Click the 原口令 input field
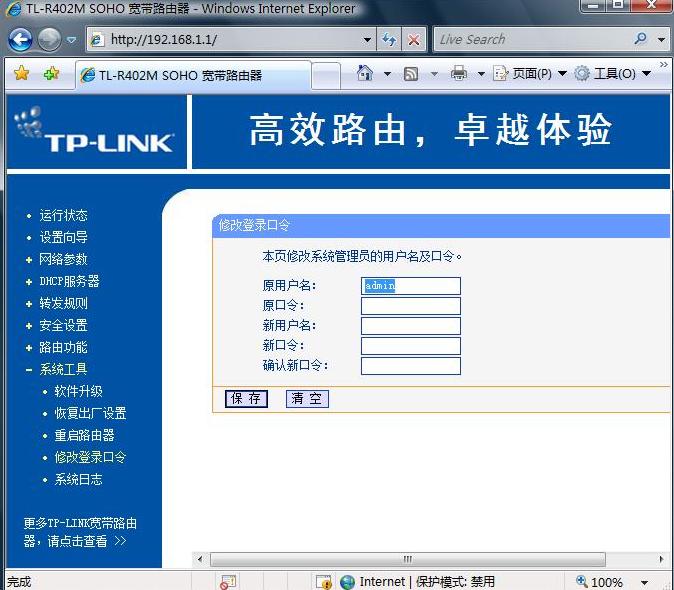Image resolution: width=674 pixels, height=590 pixels. tap(411, 306)
